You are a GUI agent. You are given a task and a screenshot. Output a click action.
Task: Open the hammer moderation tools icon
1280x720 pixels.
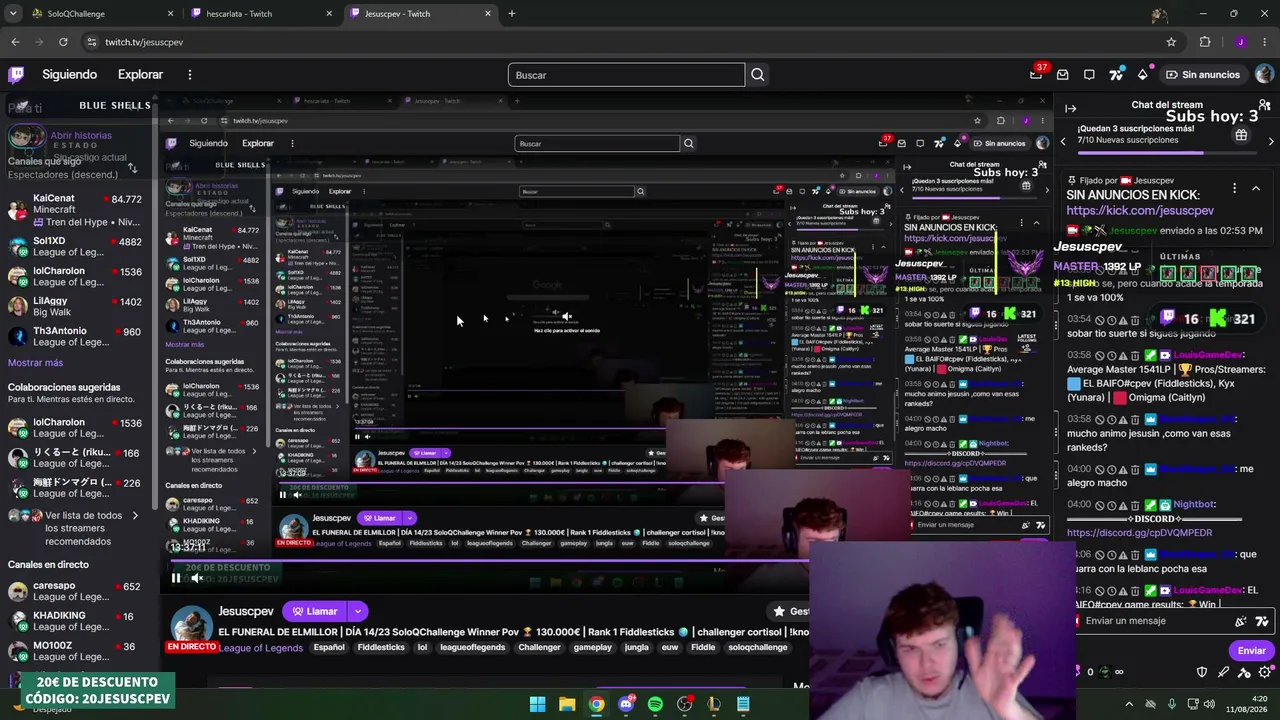[x=1244, y=672]
